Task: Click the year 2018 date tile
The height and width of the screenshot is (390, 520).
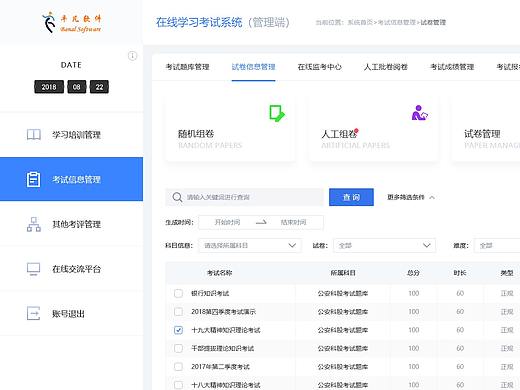Action: coord(49,87)
